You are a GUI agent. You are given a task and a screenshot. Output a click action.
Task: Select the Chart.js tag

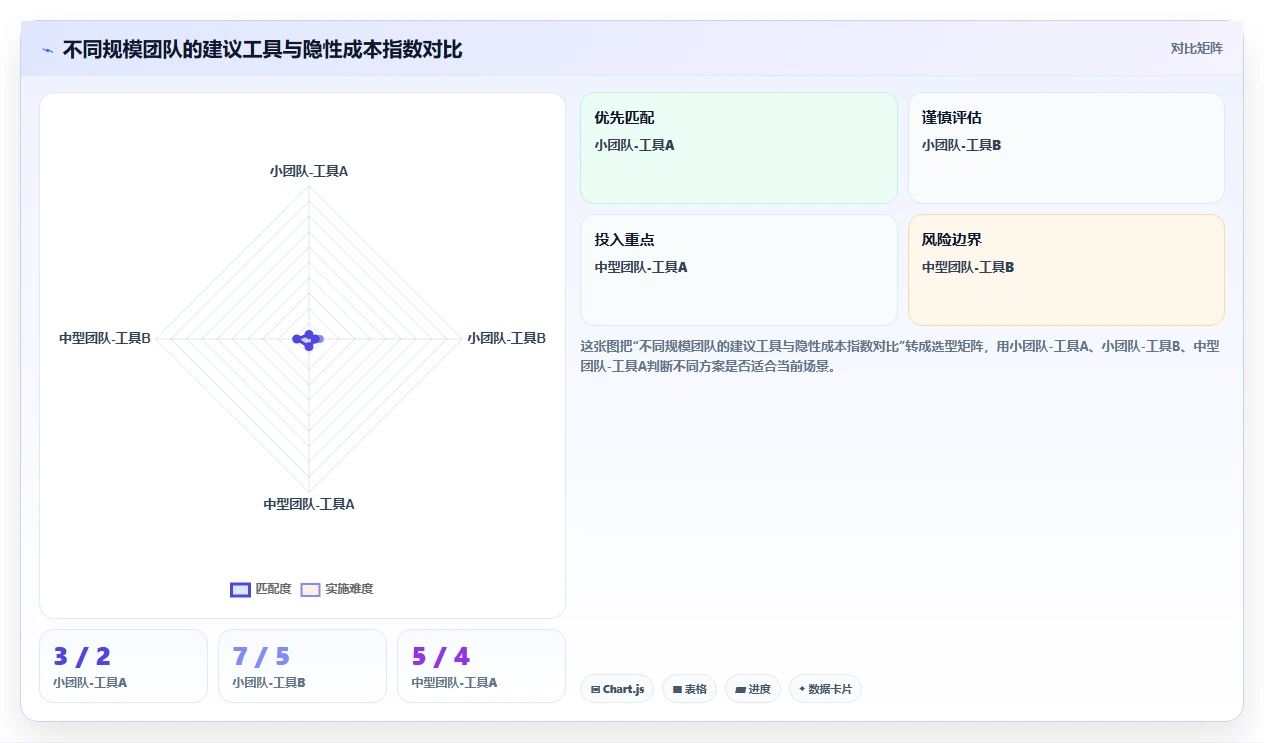pos(617,689)
